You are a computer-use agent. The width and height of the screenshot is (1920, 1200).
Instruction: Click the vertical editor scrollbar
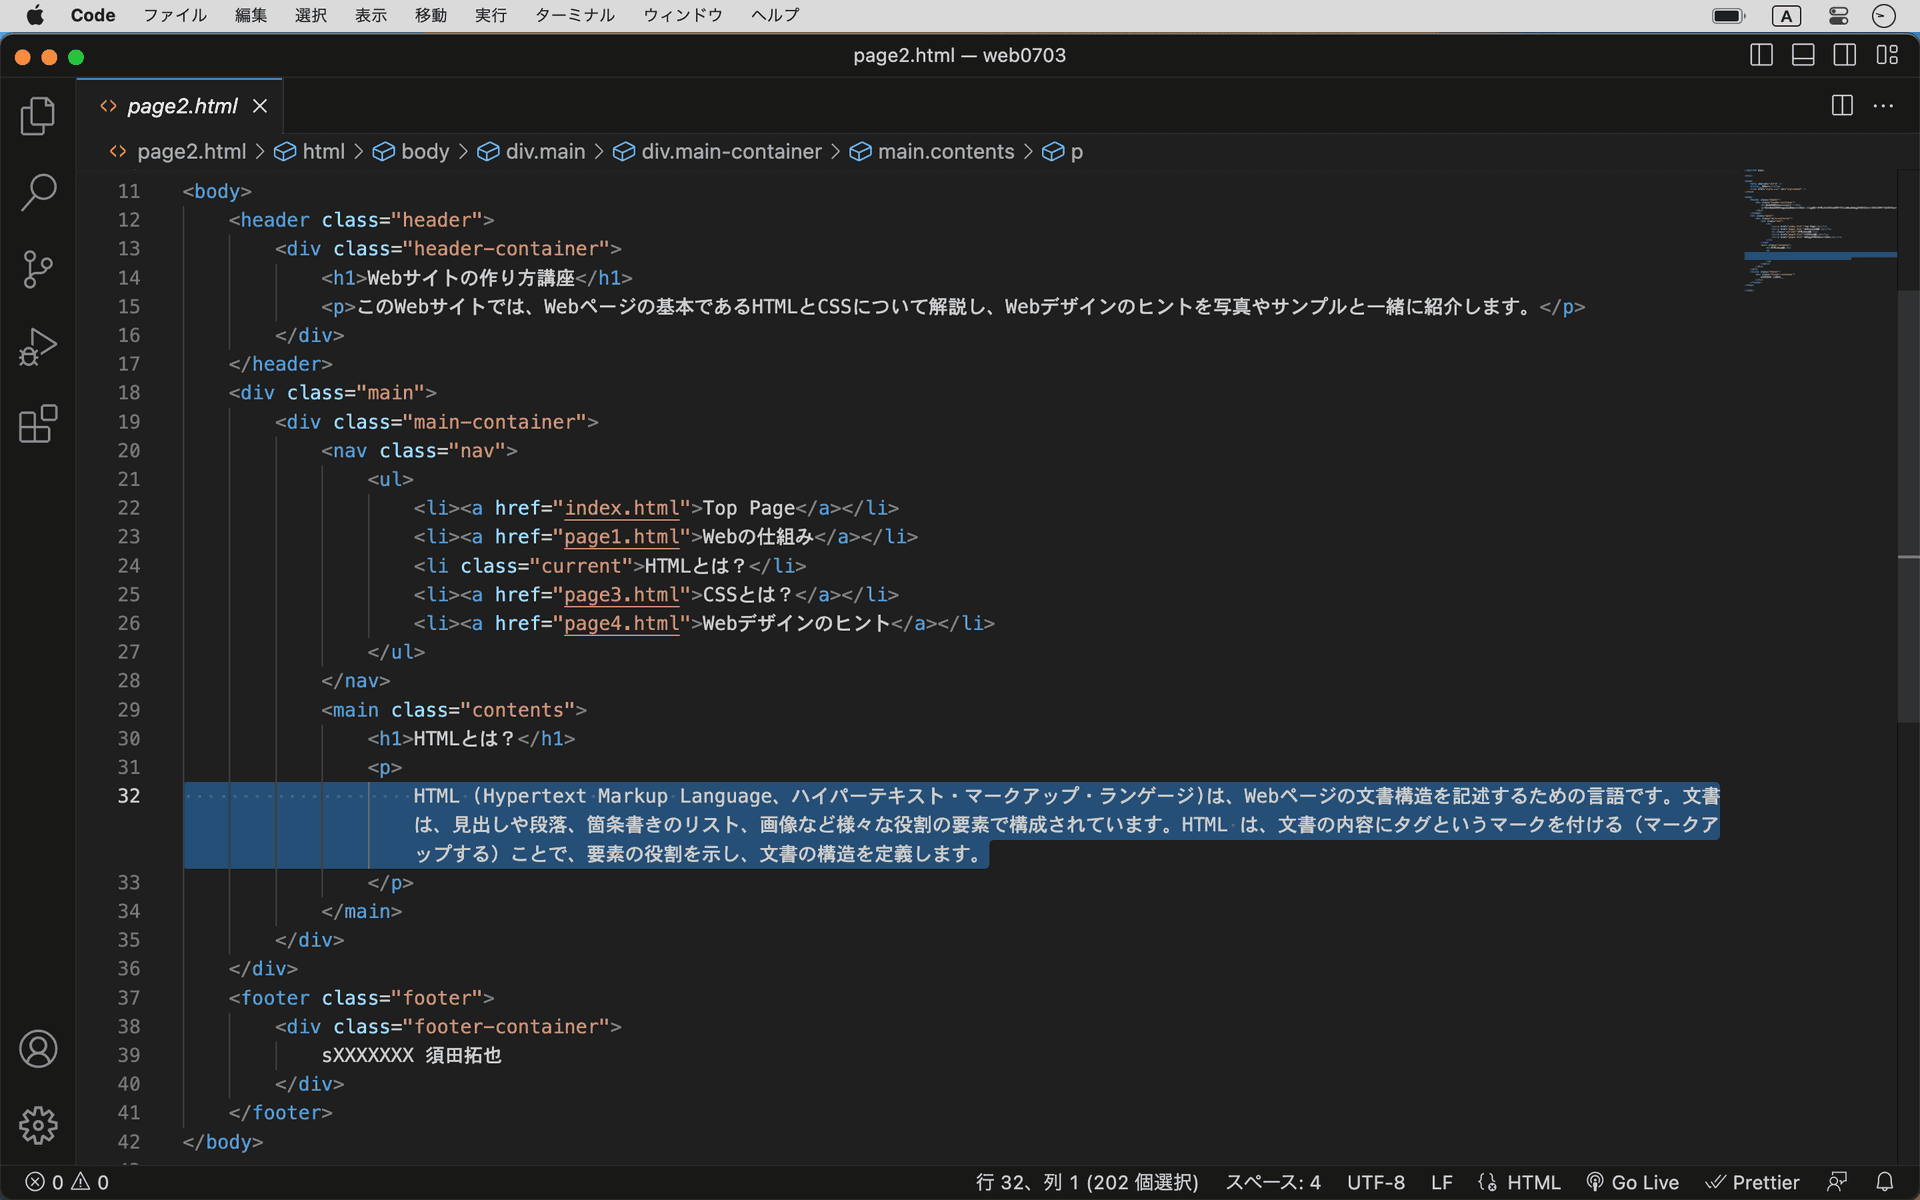1908,505
